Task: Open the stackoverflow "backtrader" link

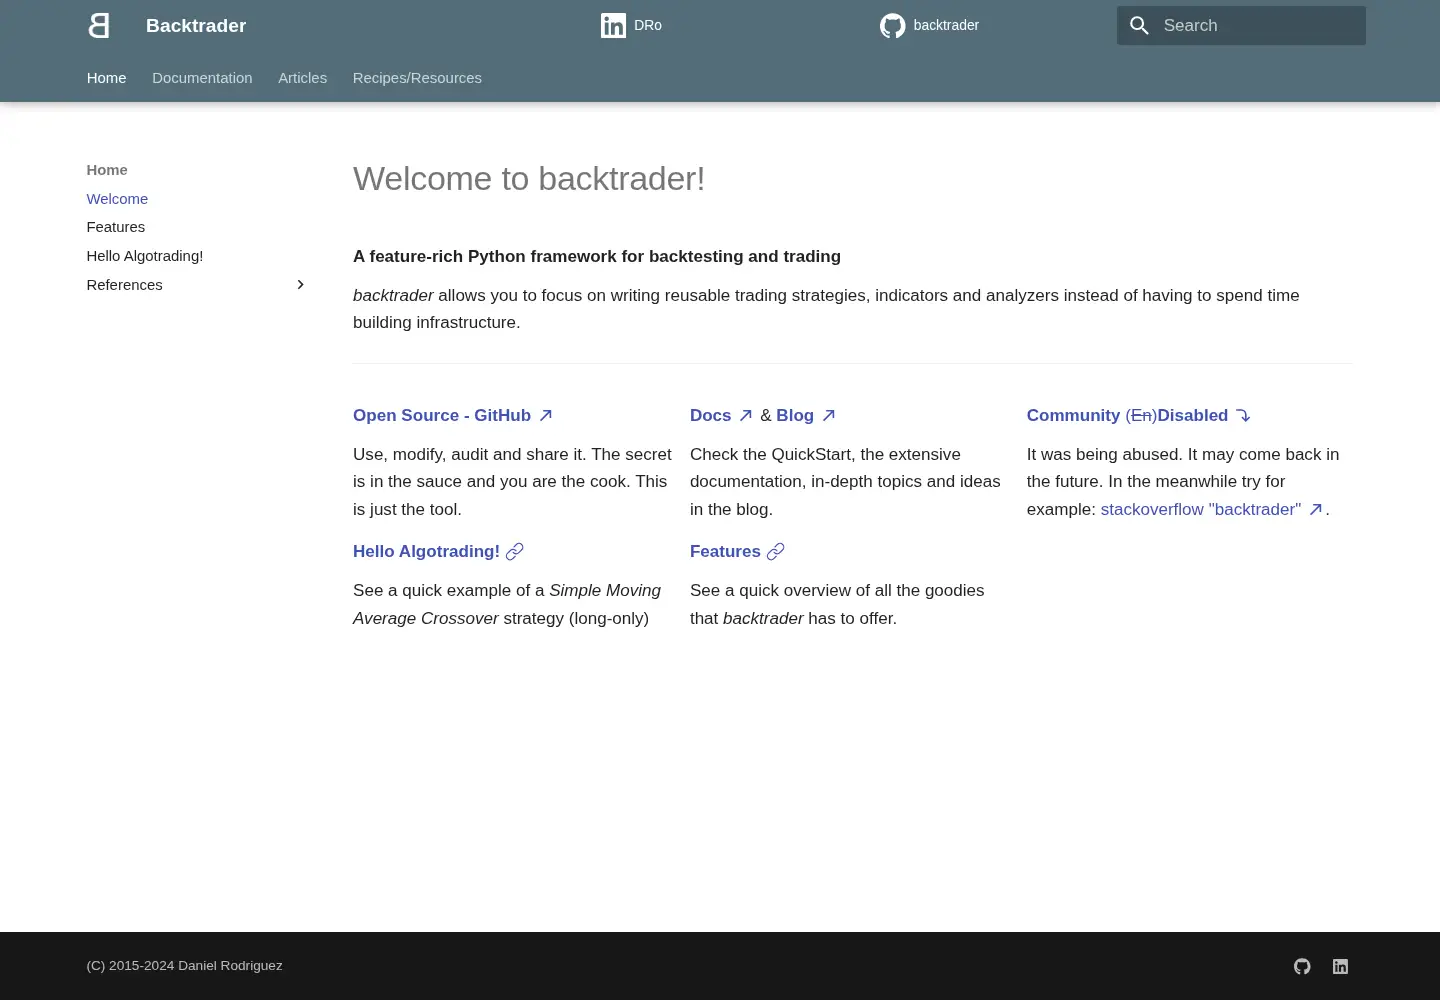Action: tap(1201, 509)
